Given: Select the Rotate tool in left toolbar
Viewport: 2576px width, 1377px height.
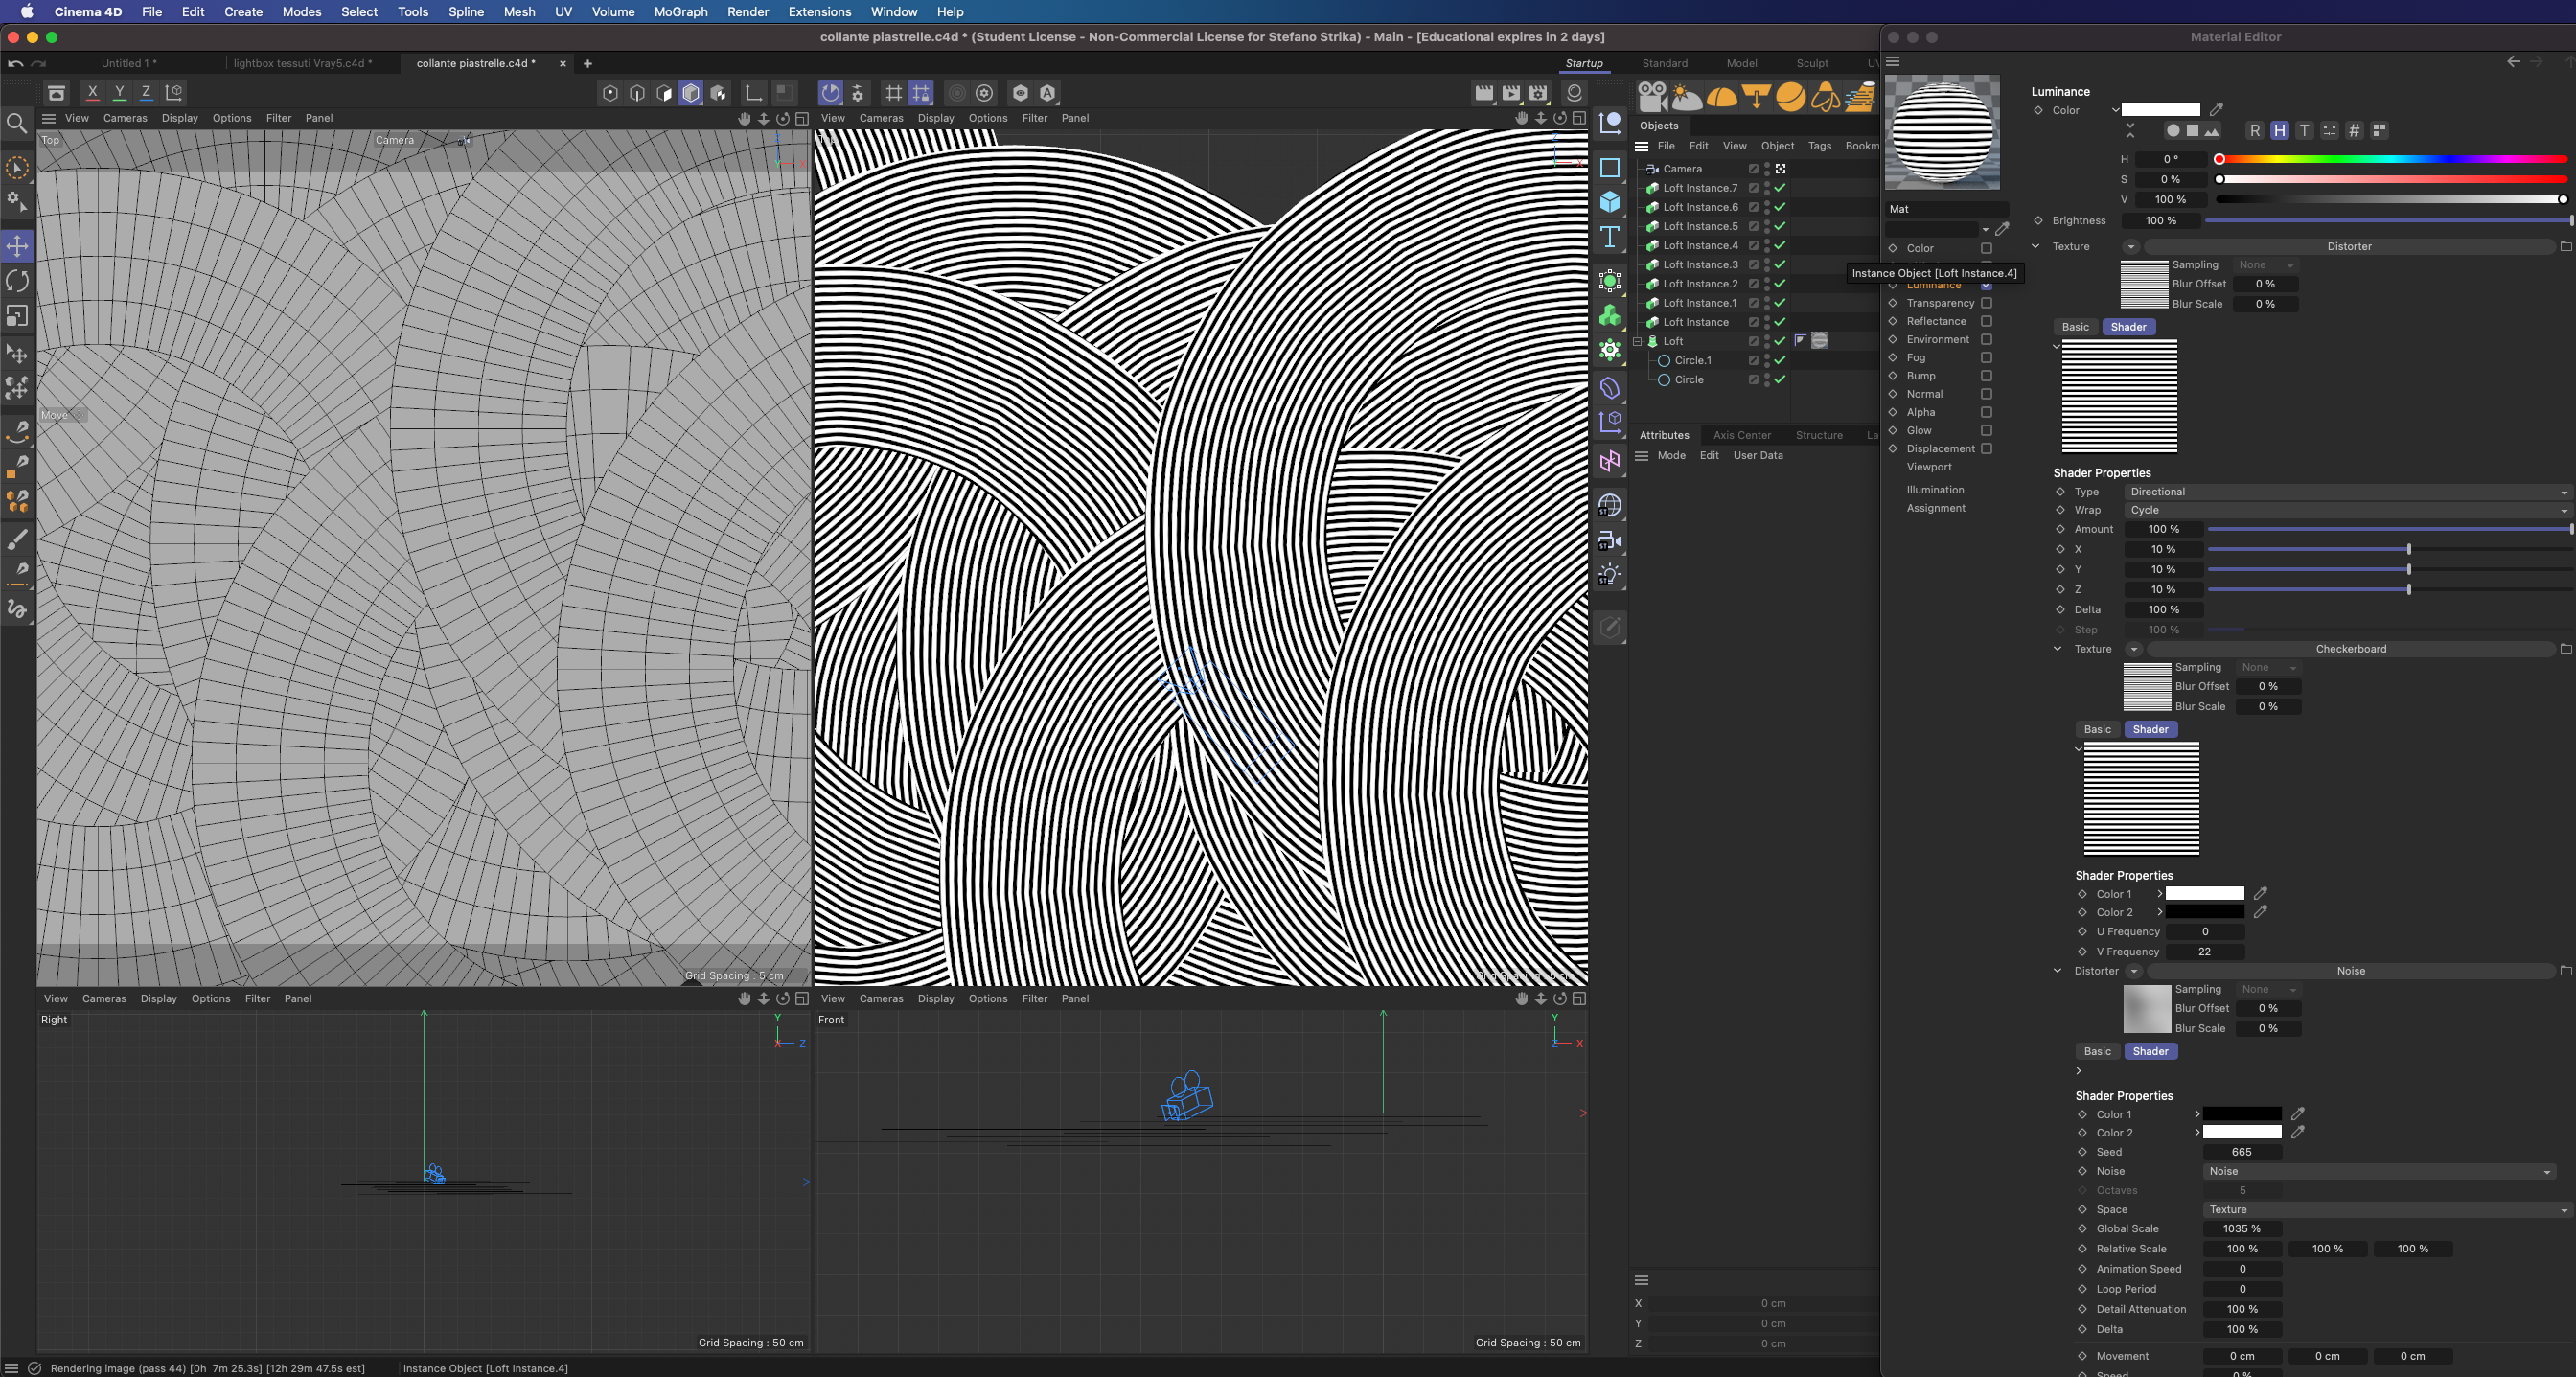Looking at the screenshot, I should click(18, 281).
